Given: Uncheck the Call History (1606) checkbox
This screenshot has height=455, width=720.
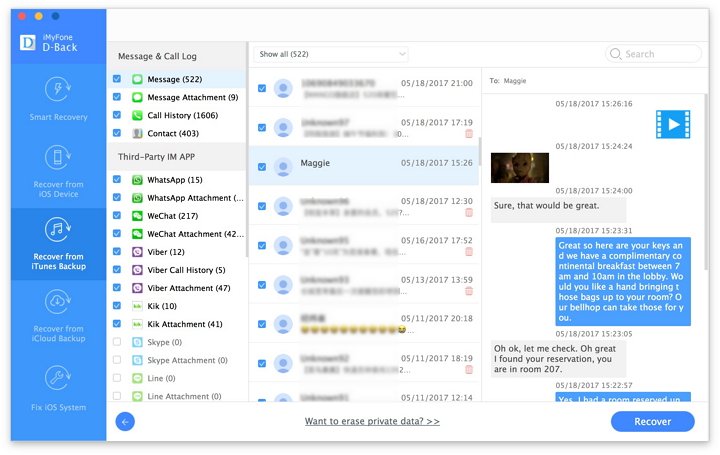Looking at the screenshot, I should (x=117, y=115).
